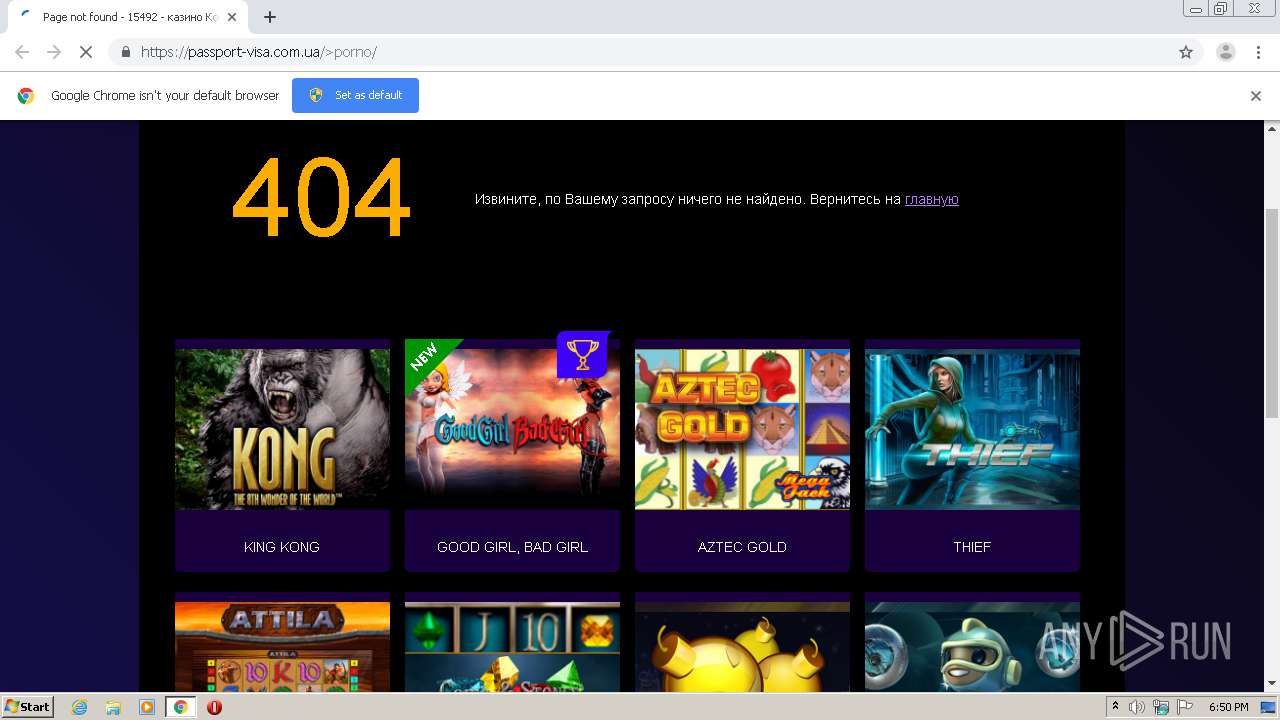Click the scrollbar down arrow
Image resolution: width=1280 pixels, height=720 pixels.
pos(1272,684)
